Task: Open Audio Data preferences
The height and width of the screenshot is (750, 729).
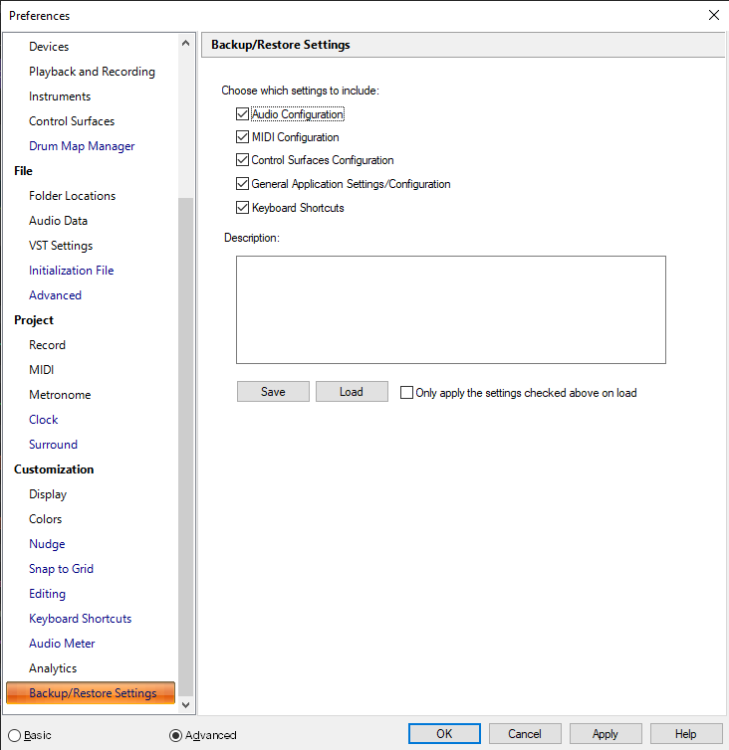Action: [58, 221]
